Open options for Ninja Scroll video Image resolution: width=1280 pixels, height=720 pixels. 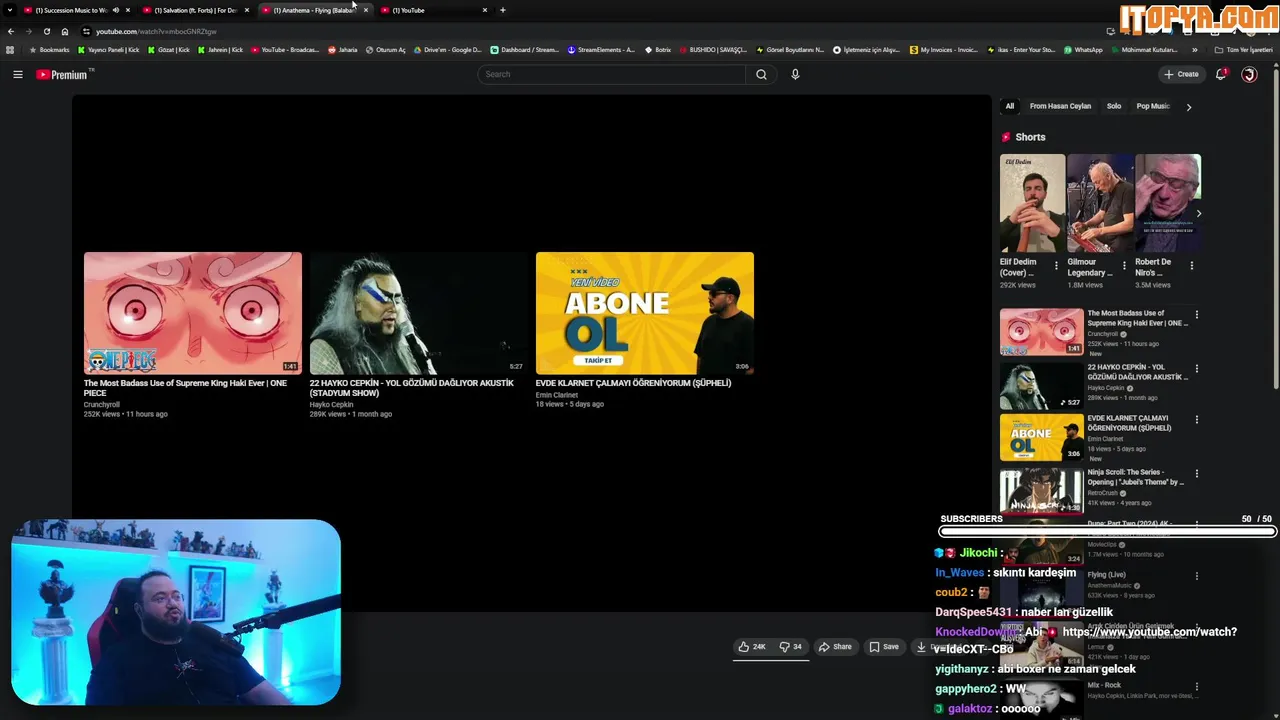pyautogui.click(x=1196, y=474)
